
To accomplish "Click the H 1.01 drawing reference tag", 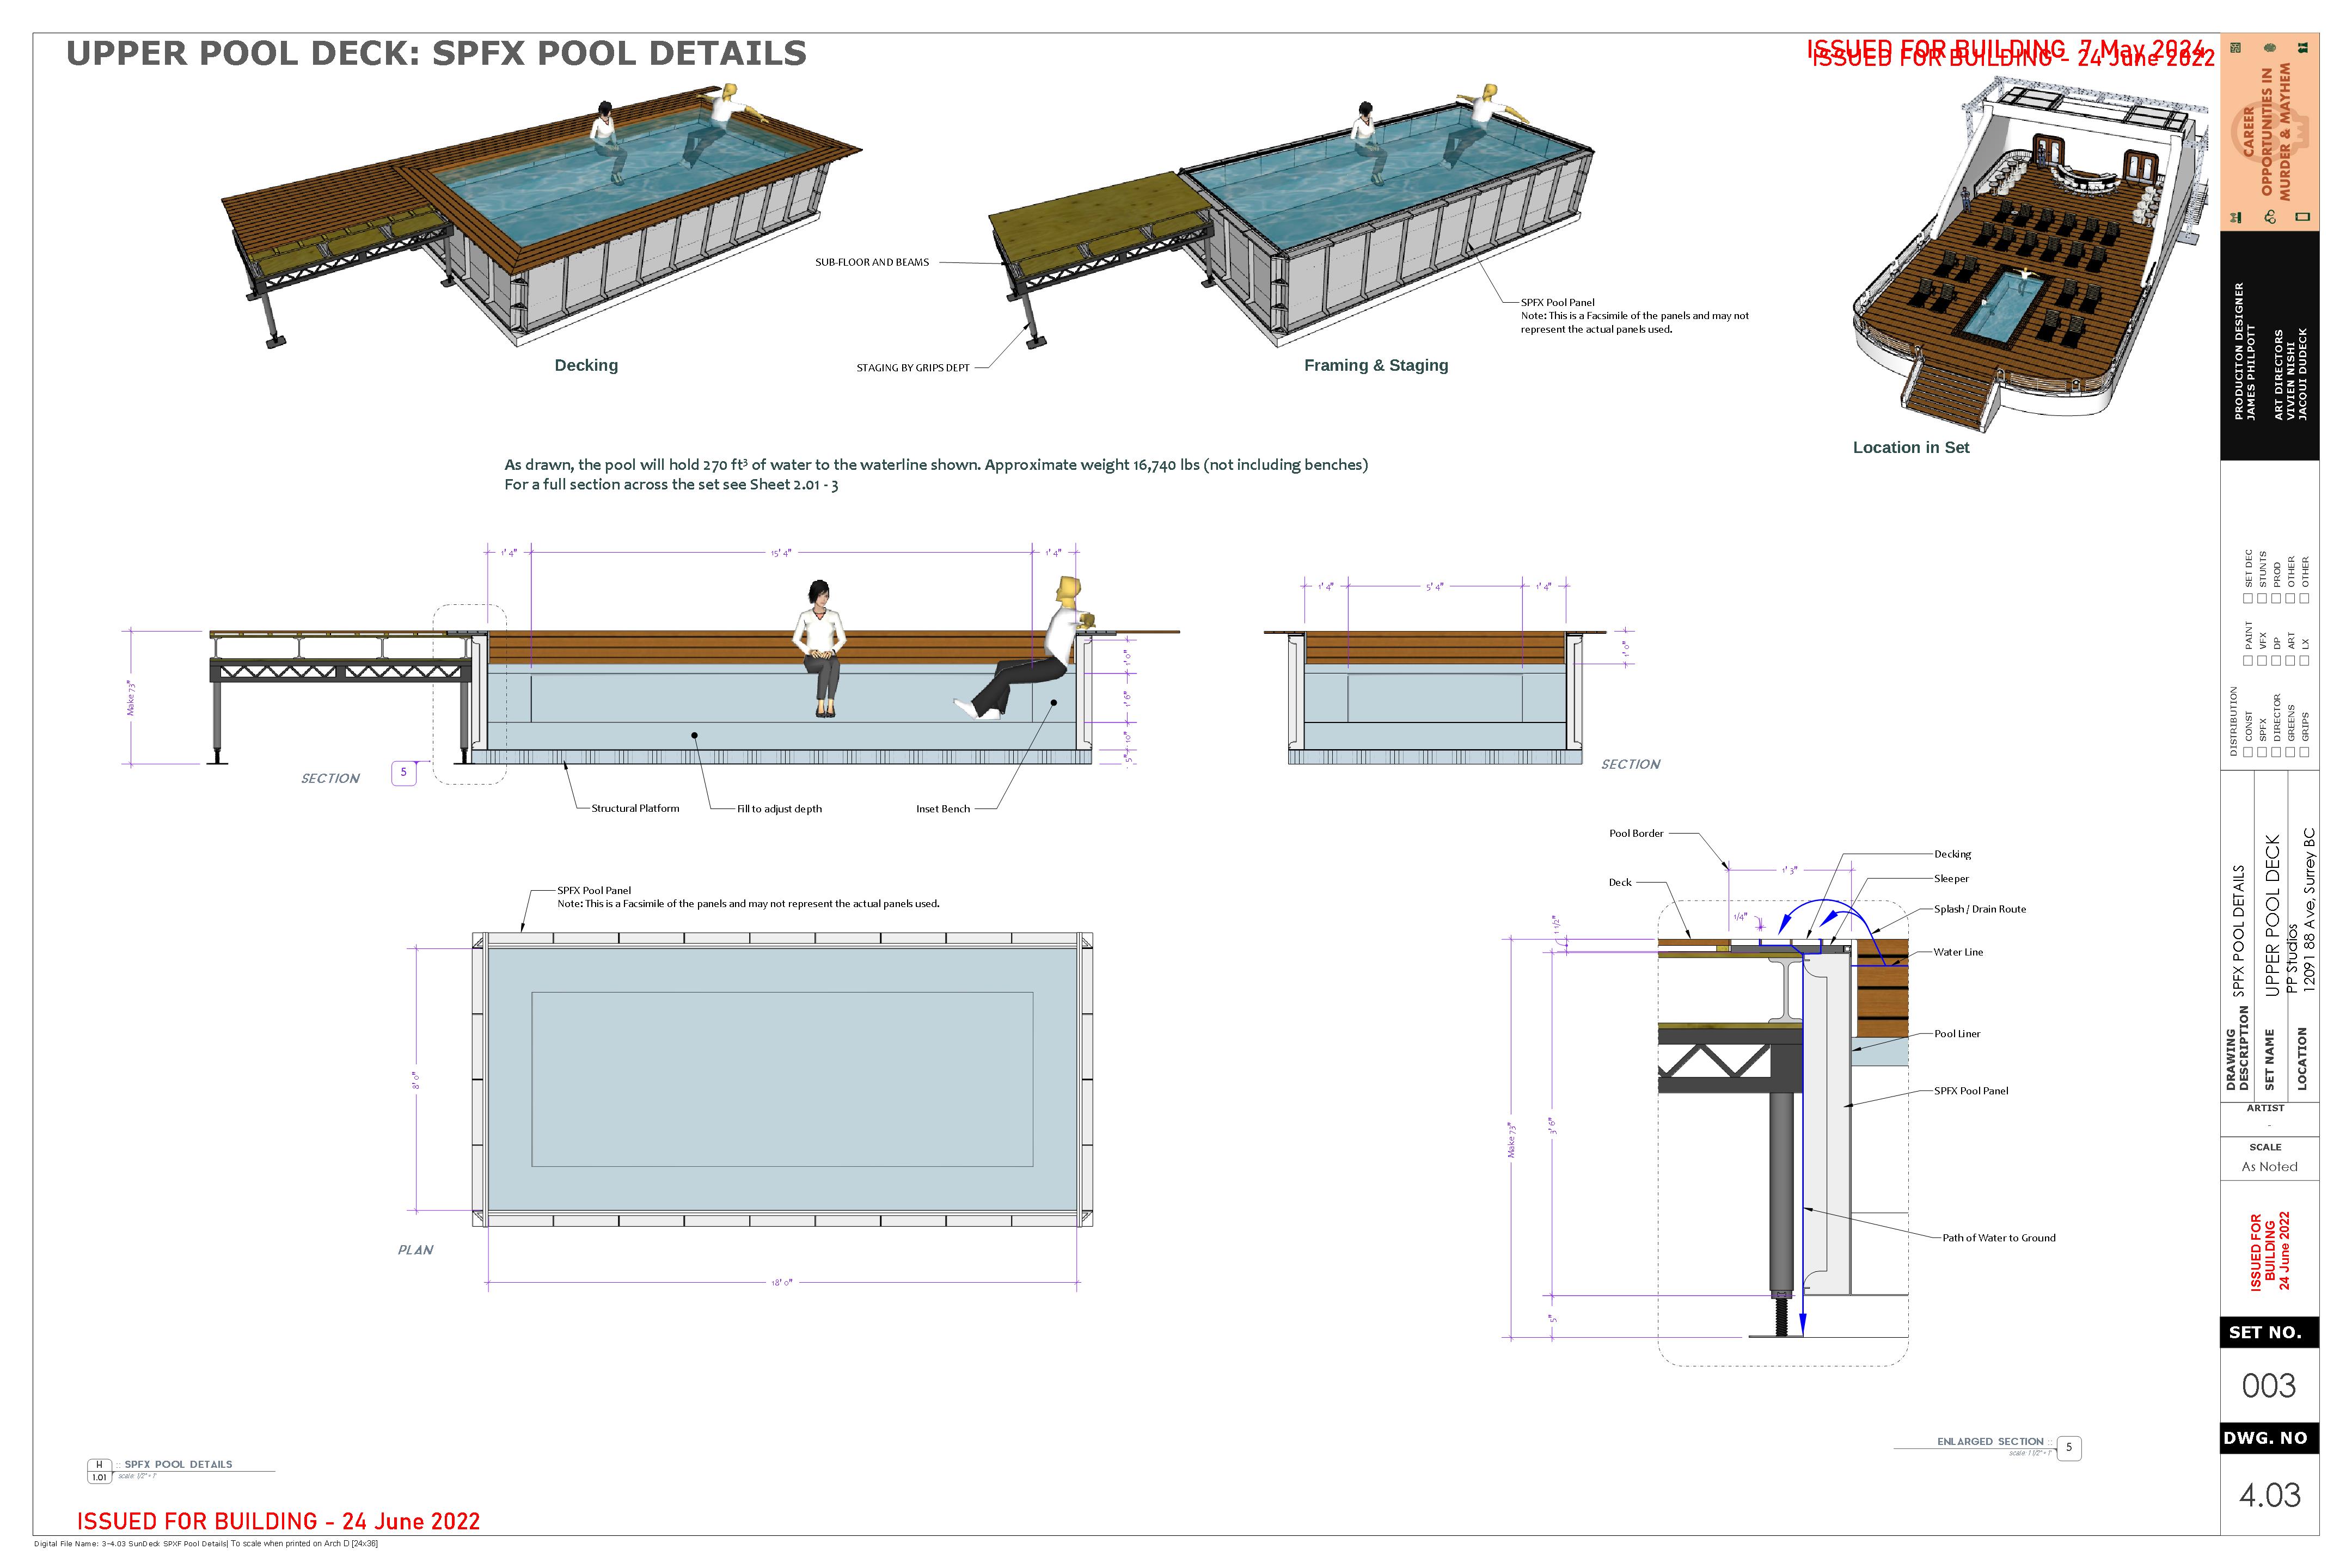I will [99, 1471].
